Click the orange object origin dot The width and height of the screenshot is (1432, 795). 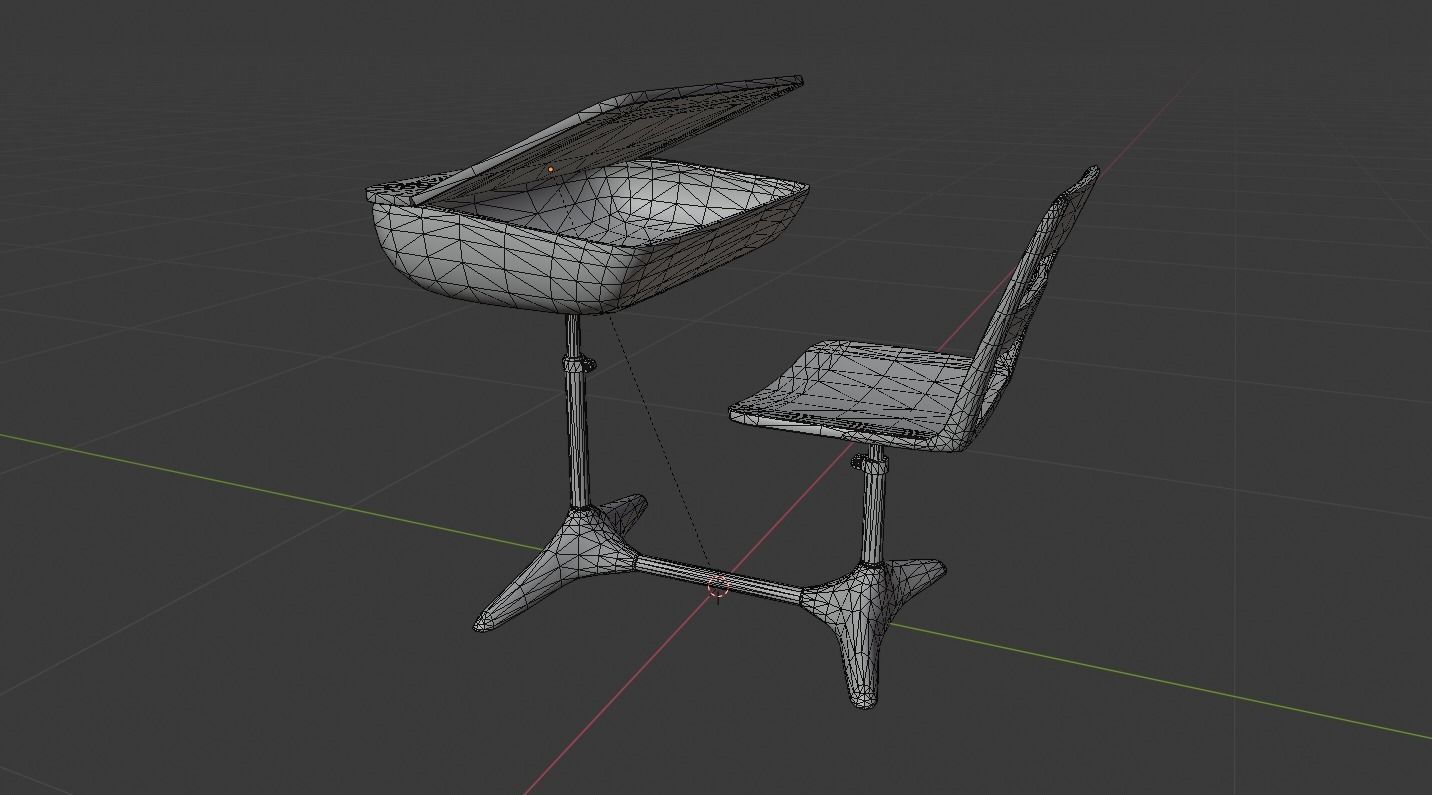pyautogui.click(x=551, y=170)
